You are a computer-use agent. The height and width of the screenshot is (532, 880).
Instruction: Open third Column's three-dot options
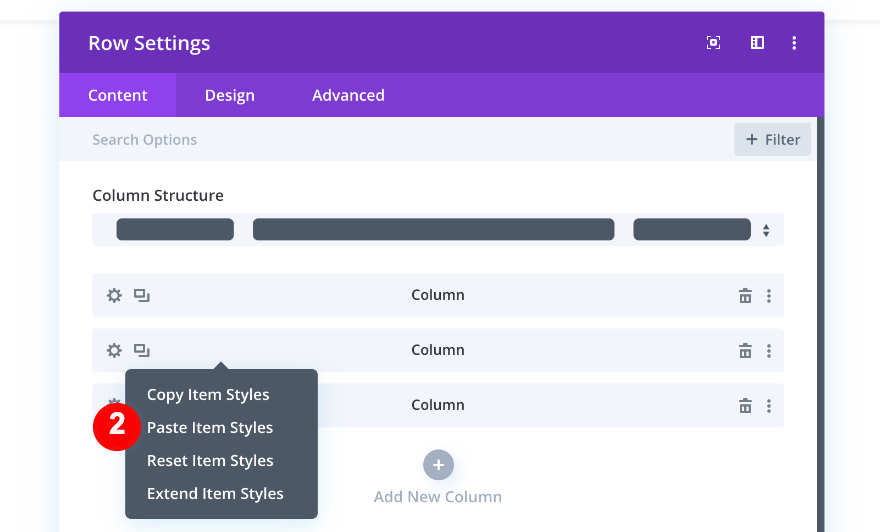click(769, 405)
